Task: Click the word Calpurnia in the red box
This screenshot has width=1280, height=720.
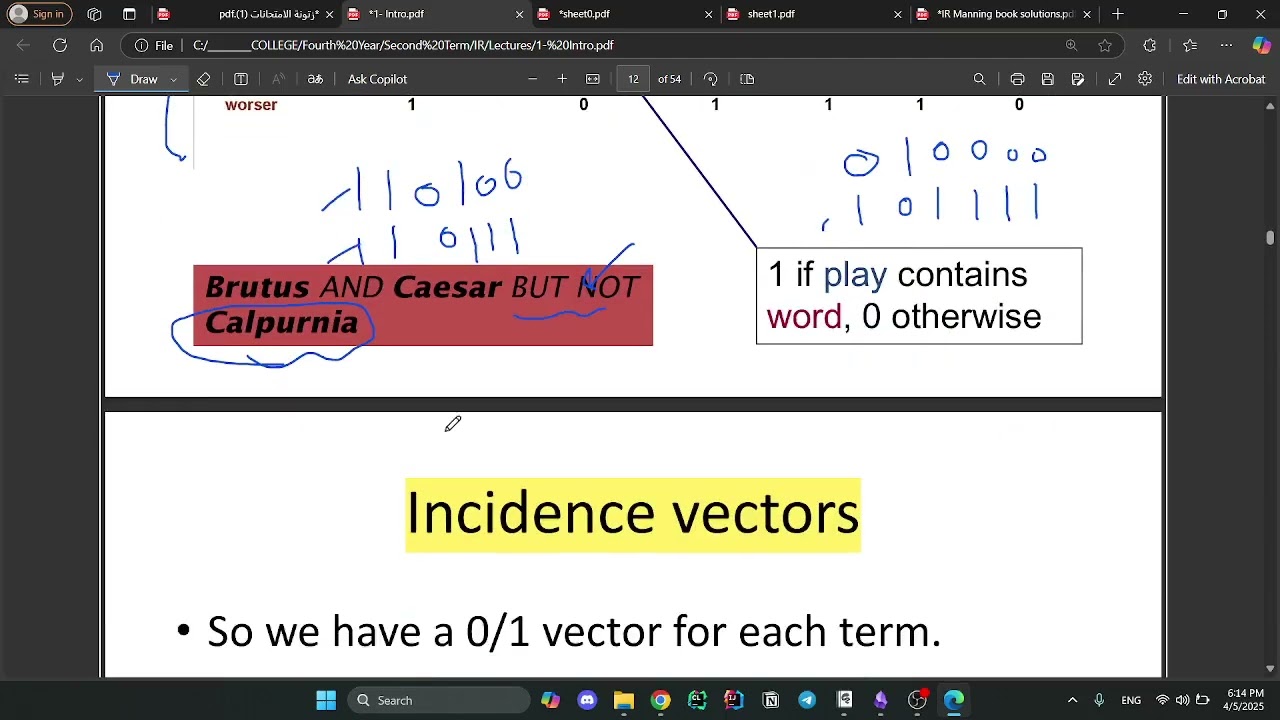Action: point(281,322)
